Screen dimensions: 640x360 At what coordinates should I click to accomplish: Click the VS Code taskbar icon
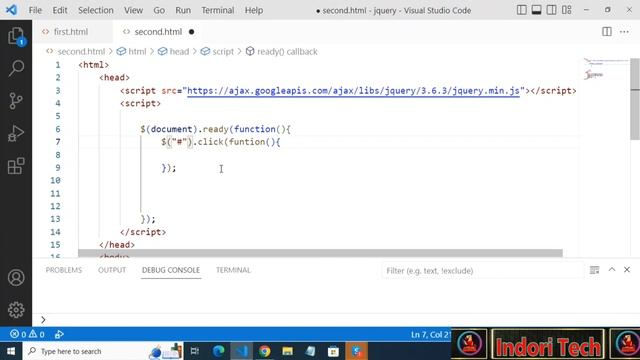(x=241, y=351)
